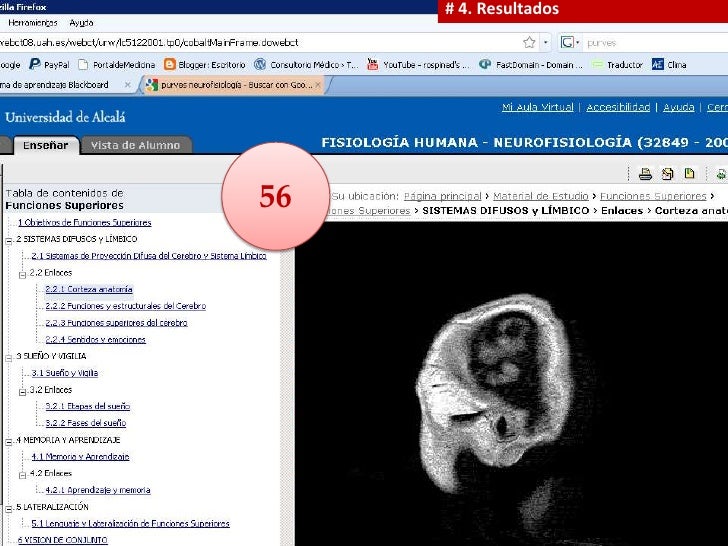This screenshot has height=546, width=728.
Task: Open 1 Objetivos de Funciones Superiores
Action: 84,222
